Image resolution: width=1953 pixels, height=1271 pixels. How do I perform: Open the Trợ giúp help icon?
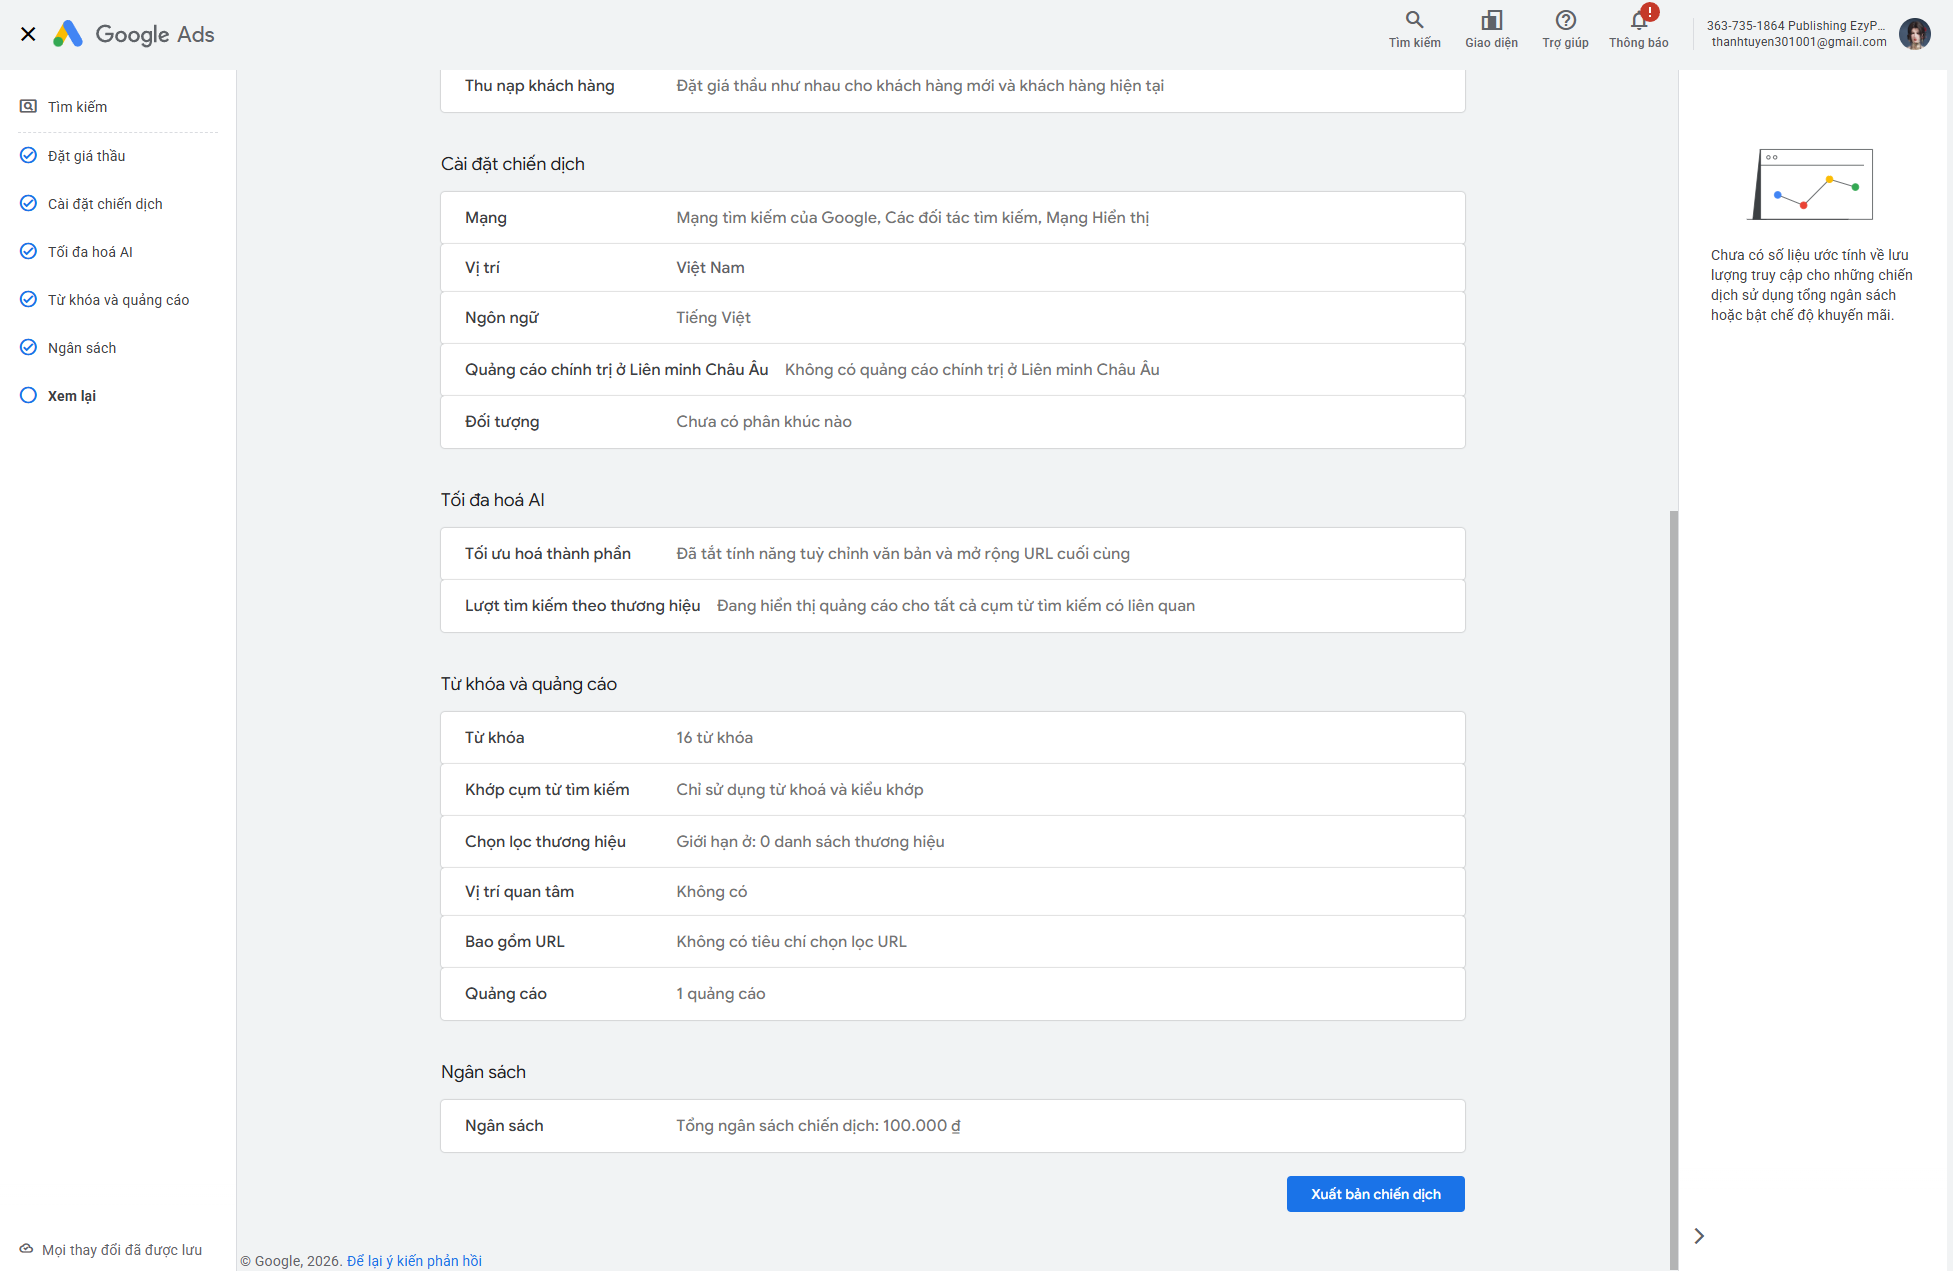[x=1565, y=20]
